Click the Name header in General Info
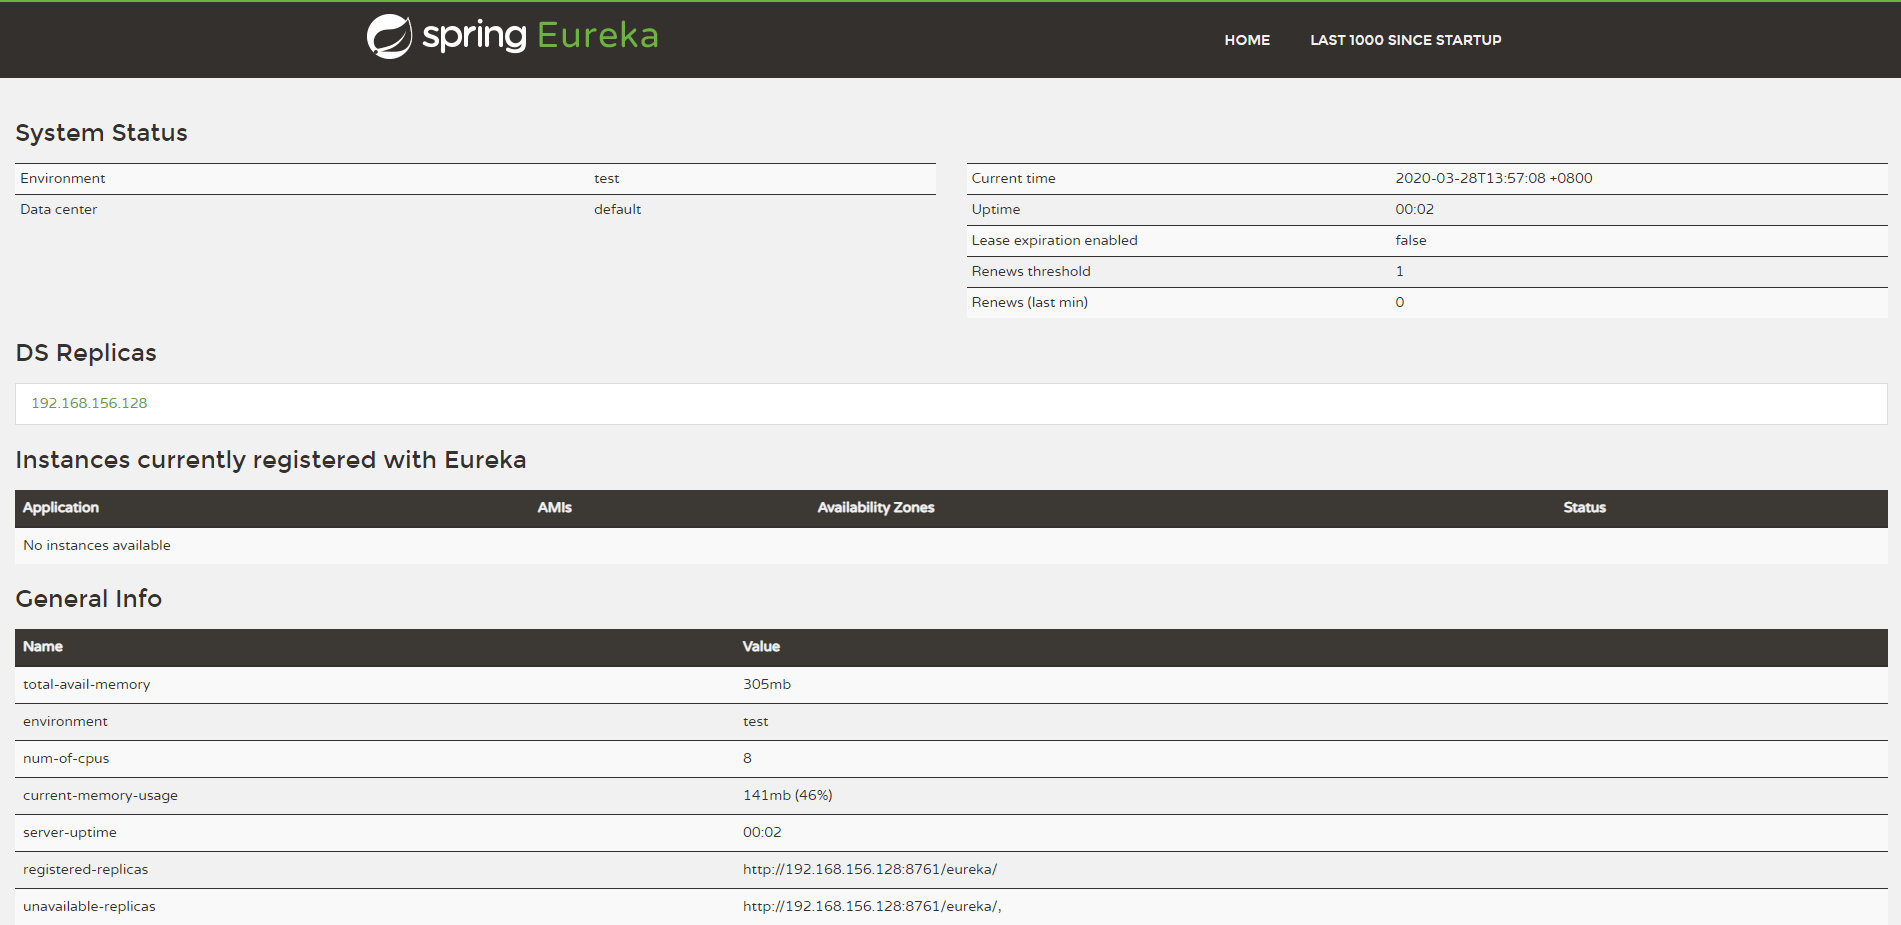Screen dimensions: 1901x925 click(43, 647)
